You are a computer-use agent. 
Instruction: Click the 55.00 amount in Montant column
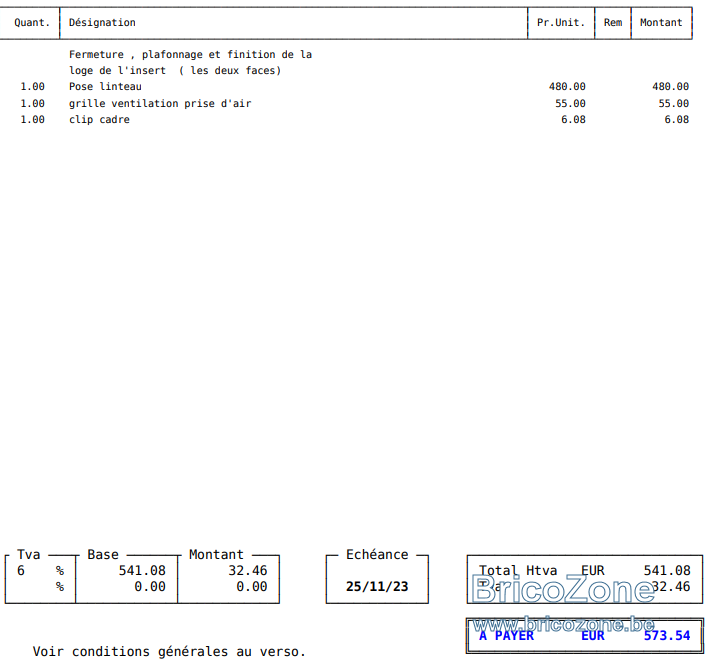click(673, 103)
